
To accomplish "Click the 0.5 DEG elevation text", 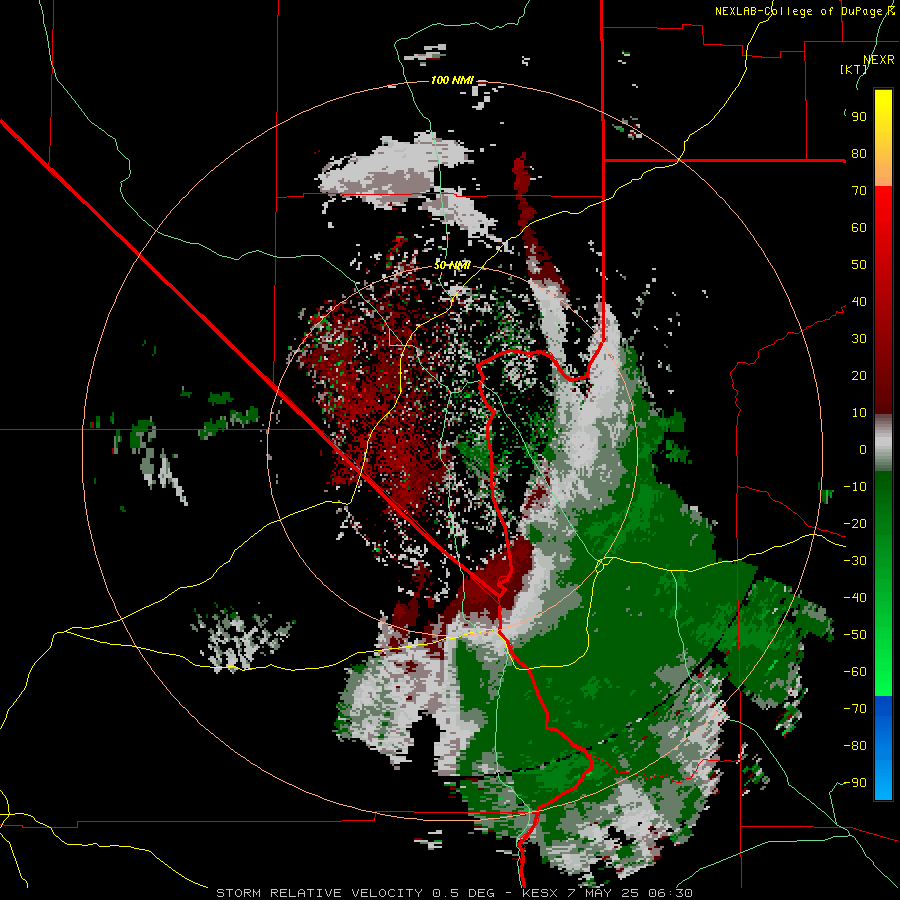I will click(462, 893).
